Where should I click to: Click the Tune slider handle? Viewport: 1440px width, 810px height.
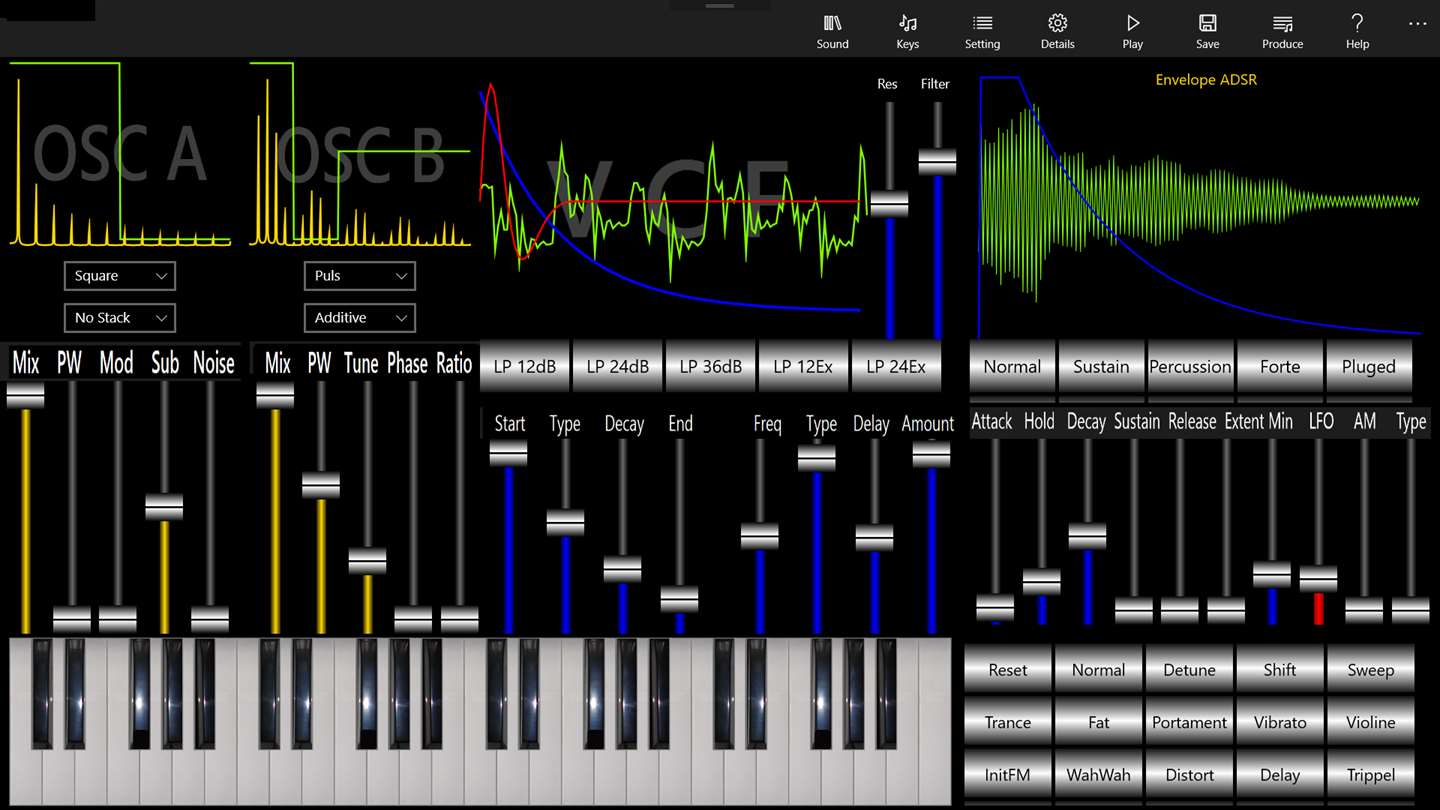click(367, 560)
